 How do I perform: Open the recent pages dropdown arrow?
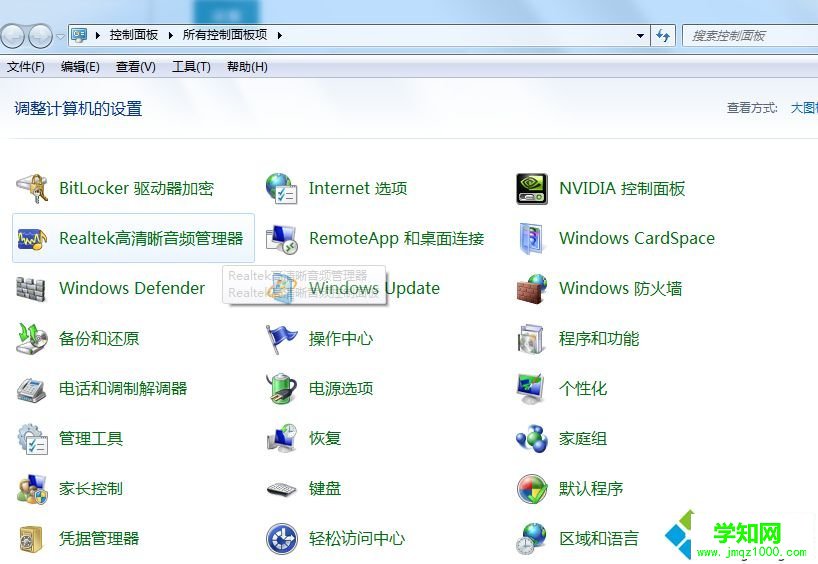[60, 36]
